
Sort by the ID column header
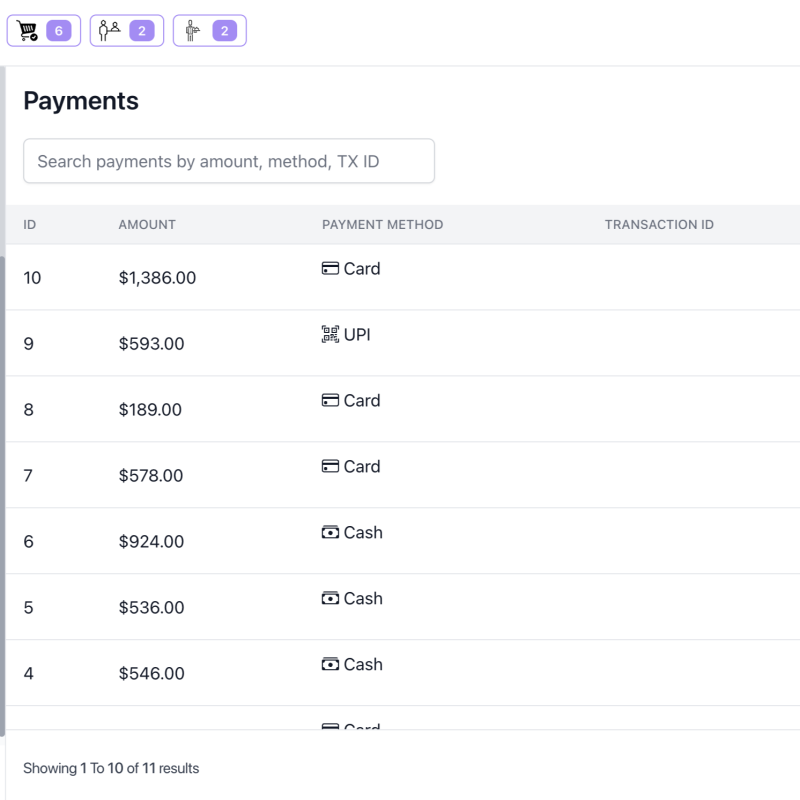point(29,224)
